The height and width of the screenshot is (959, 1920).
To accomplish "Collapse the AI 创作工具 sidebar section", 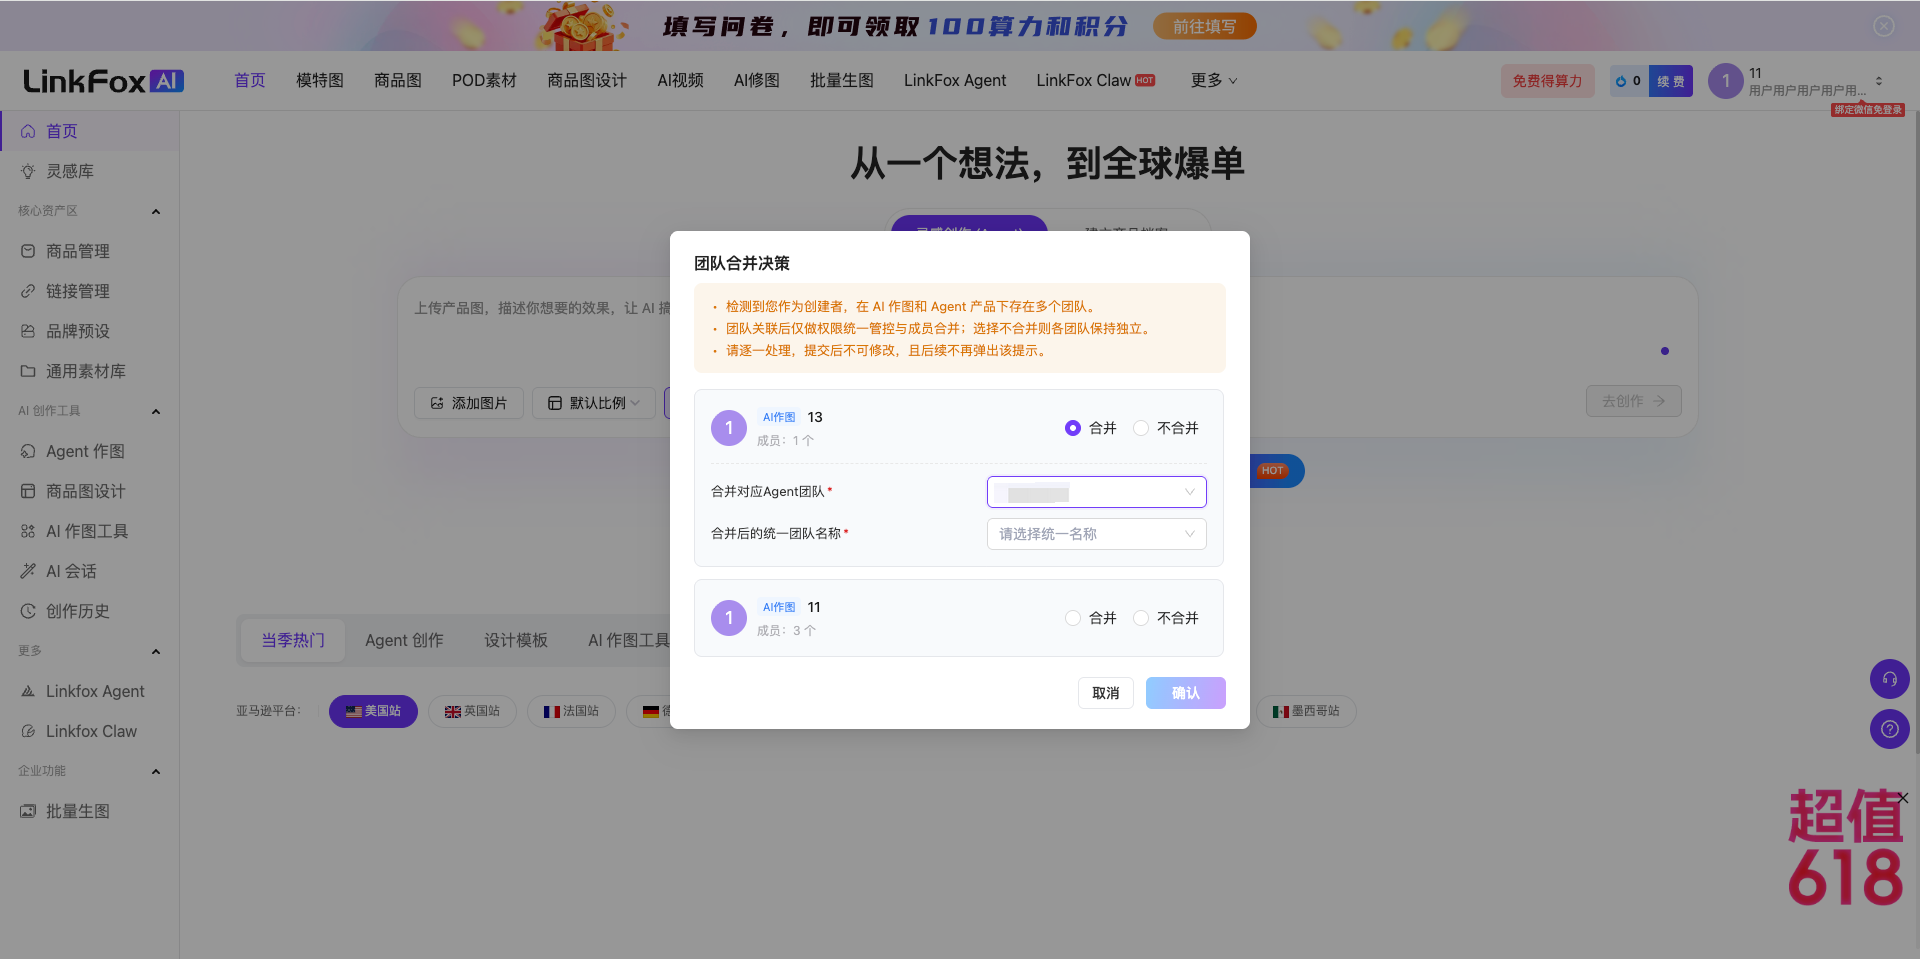I will (156, 411).
